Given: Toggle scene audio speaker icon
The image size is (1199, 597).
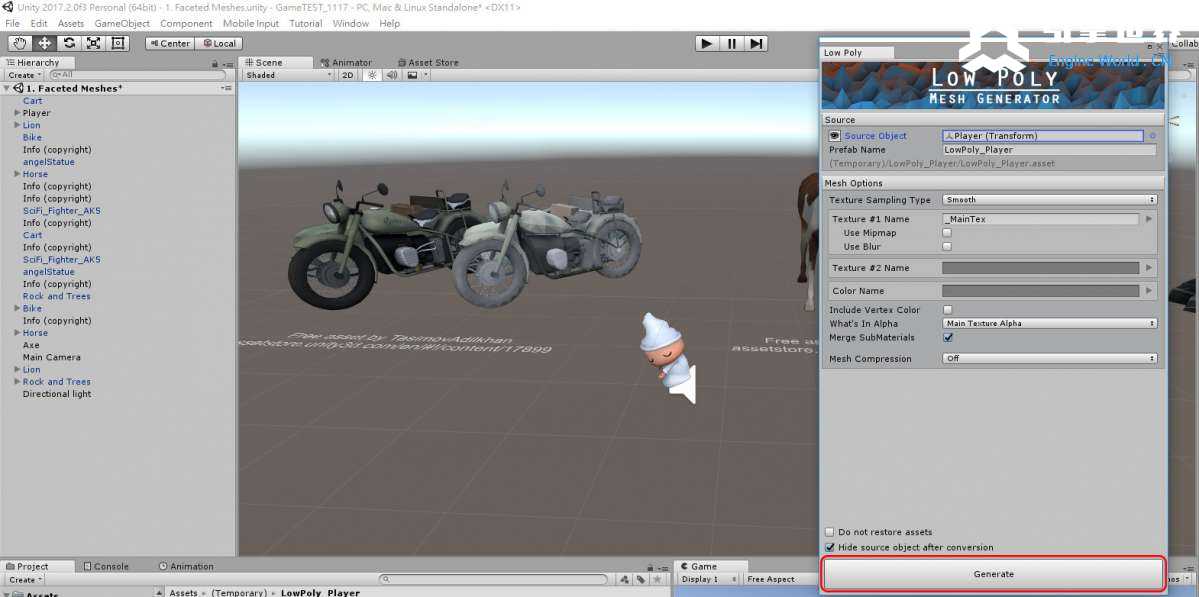Looking at the screenshot, I should pyautogui.click(x=392, y=75).
